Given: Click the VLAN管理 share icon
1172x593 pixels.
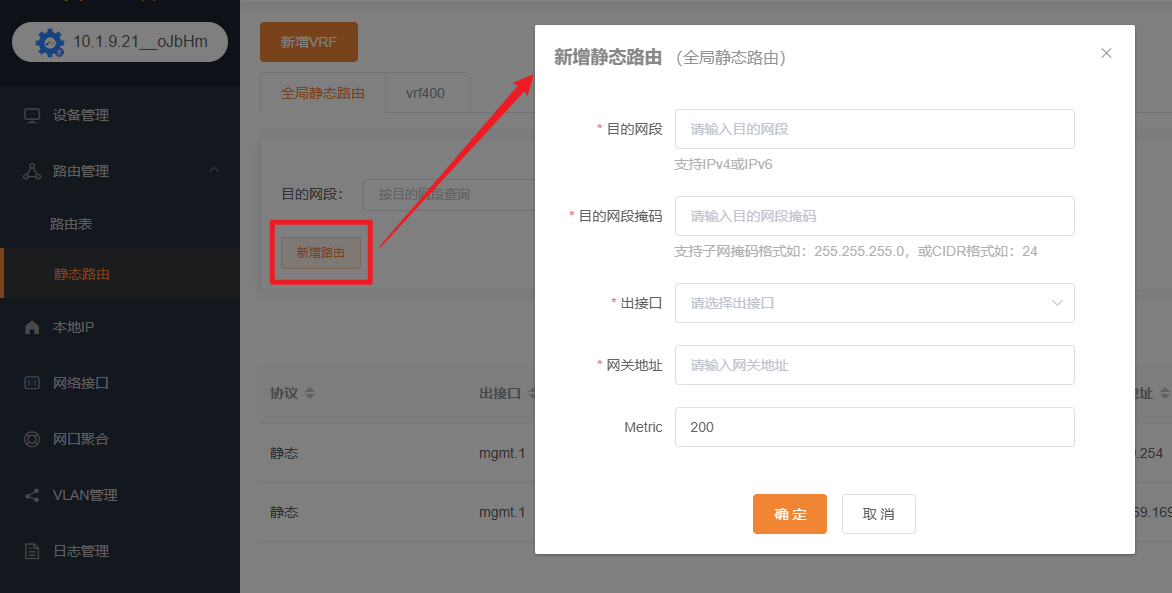Looking at the screenshot, I should point(32,495).
